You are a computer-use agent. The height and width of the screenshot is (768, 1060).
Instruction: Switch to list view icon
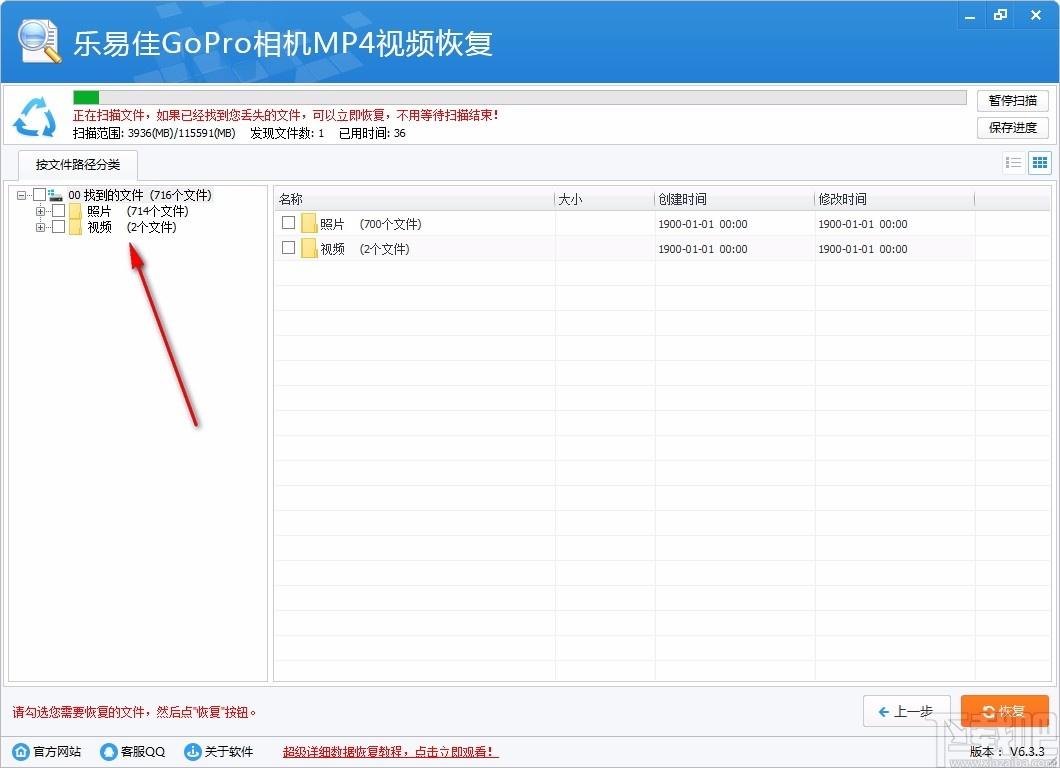[1013, 163]
